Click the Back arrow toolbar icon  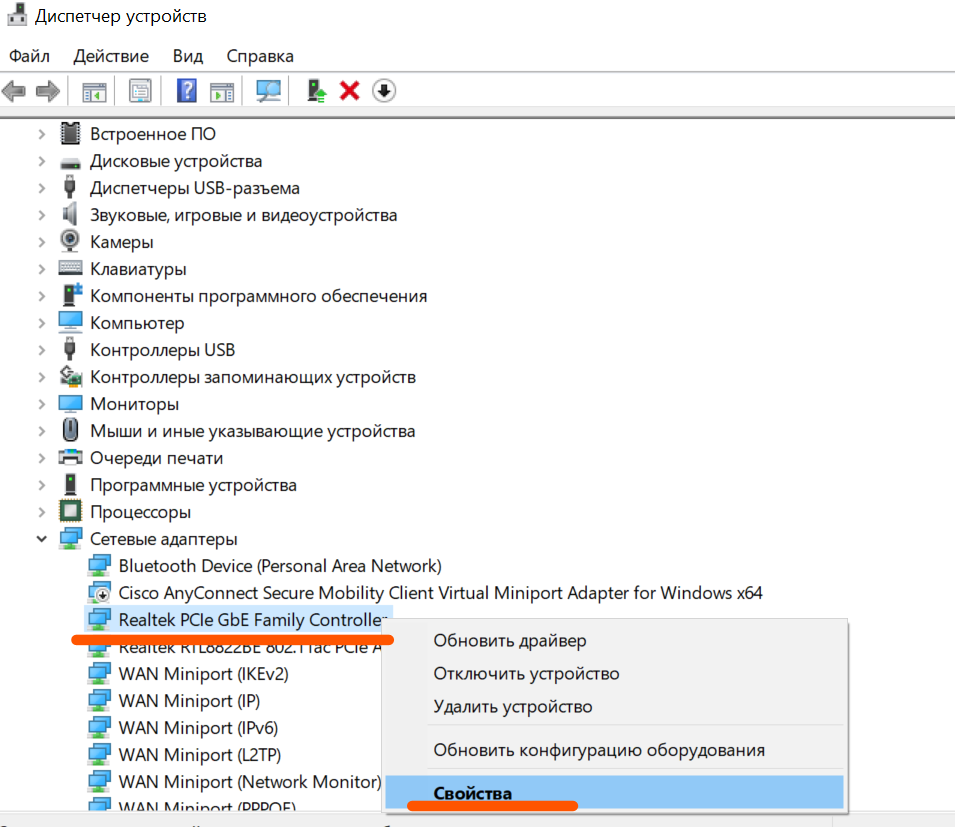[14, 91]
